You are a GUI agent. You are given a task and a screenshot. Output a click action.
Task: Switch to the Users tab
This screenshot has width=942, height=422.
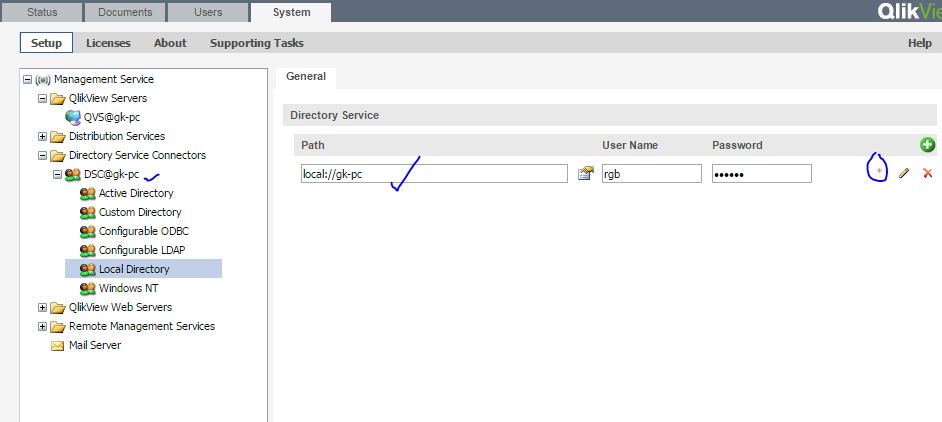[208, 12]
